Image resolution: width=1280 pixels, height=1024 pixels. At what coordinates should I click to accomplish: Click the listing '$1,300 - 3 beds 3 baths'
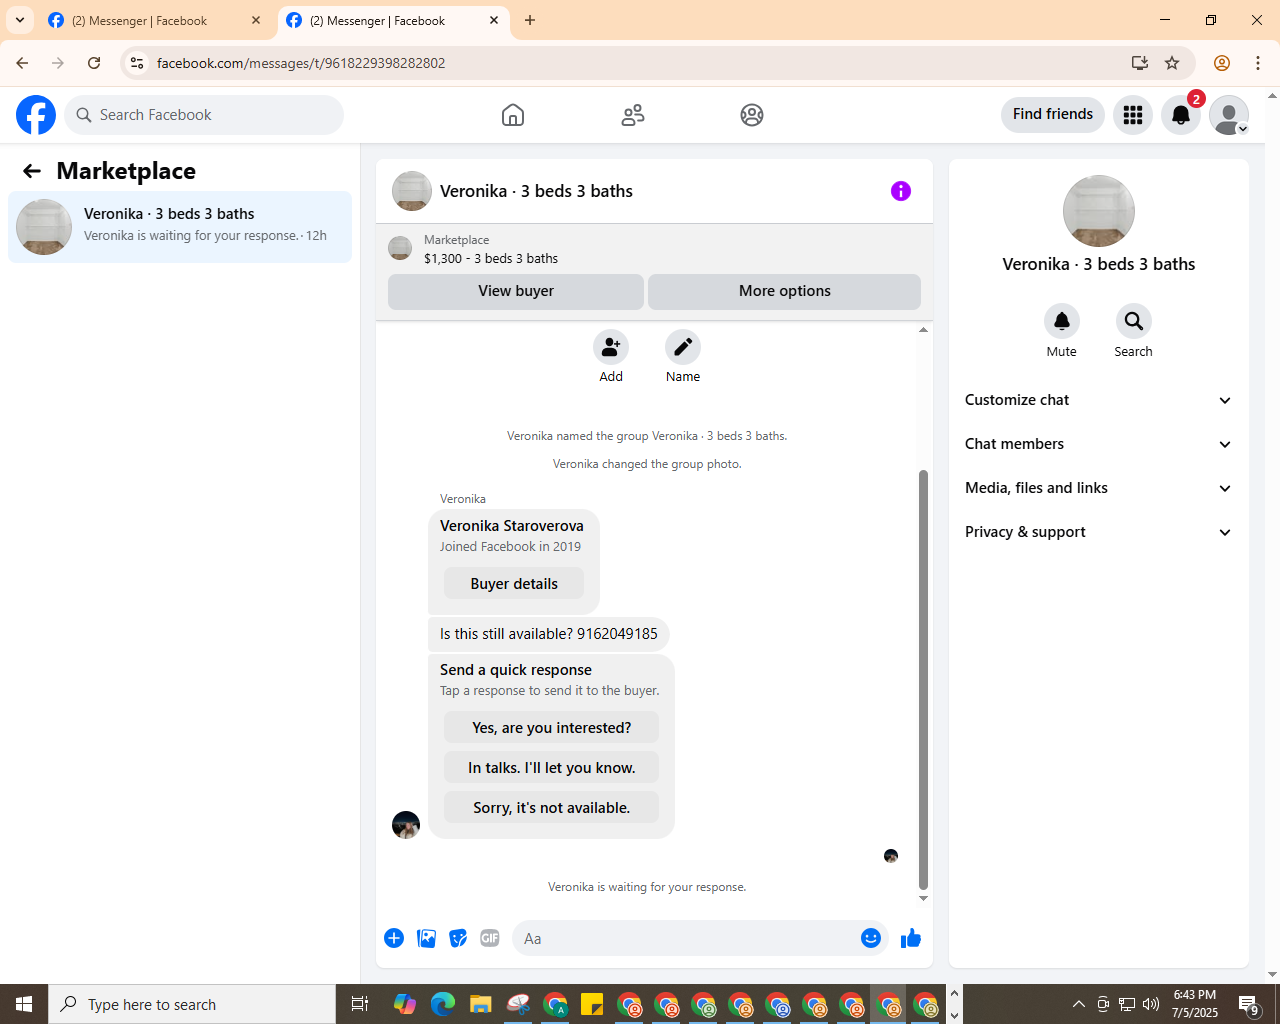[491, 258]
